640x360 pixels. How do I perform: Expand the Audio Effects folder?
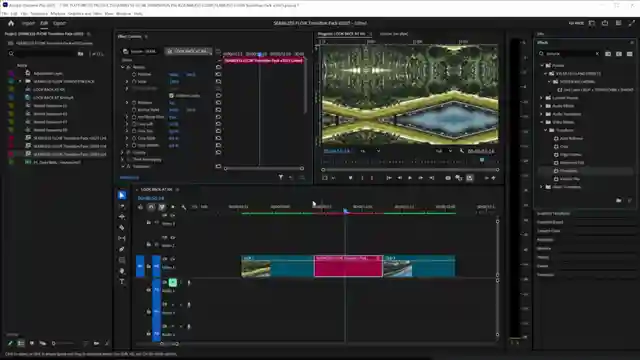click(542, 106)
